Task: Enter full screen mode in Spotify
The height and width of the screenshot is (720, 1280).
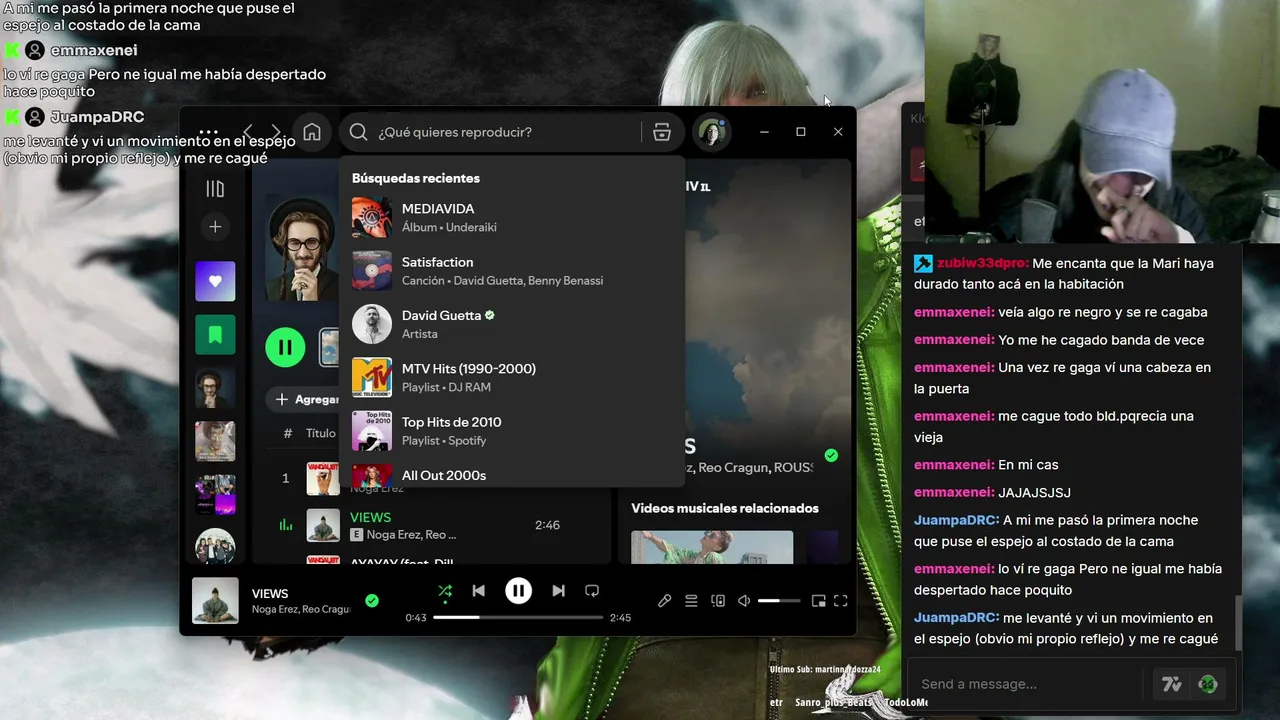Action: [840, 601]
